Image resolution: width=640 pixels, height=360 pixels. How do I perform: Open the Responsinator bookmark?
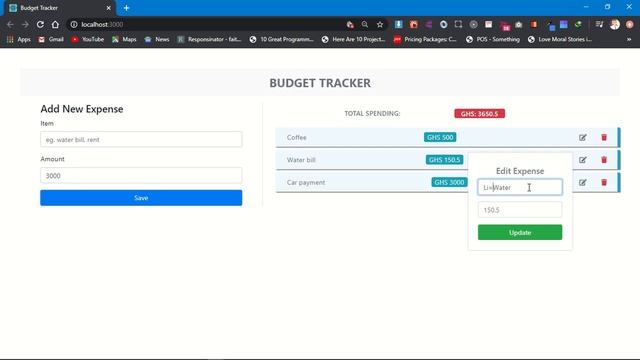pyautogui.click(x=209, y=39)
